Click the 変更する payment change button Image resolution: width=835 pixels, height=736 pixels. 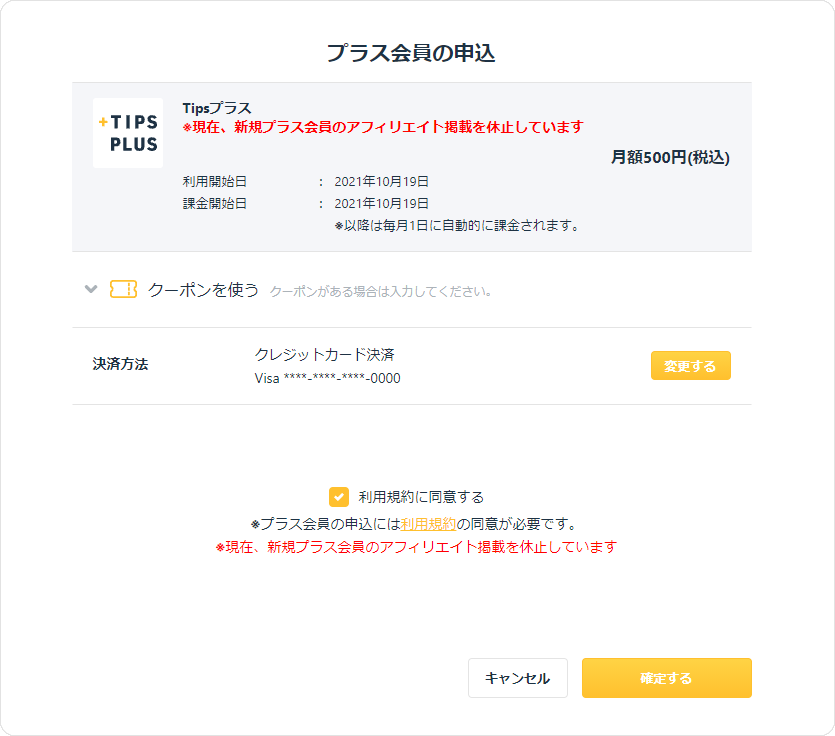coord(691,366)
